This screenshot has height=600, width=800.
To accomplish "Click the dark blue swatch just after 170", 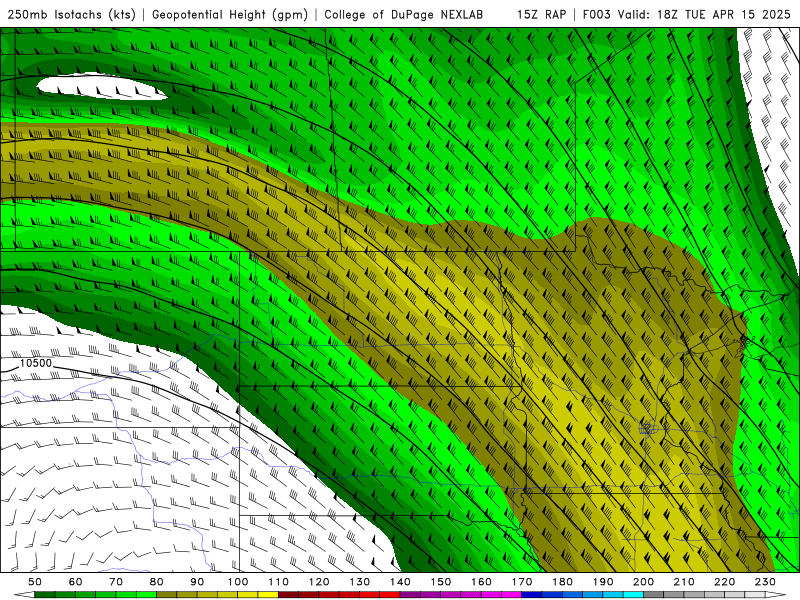I will 532,594.
